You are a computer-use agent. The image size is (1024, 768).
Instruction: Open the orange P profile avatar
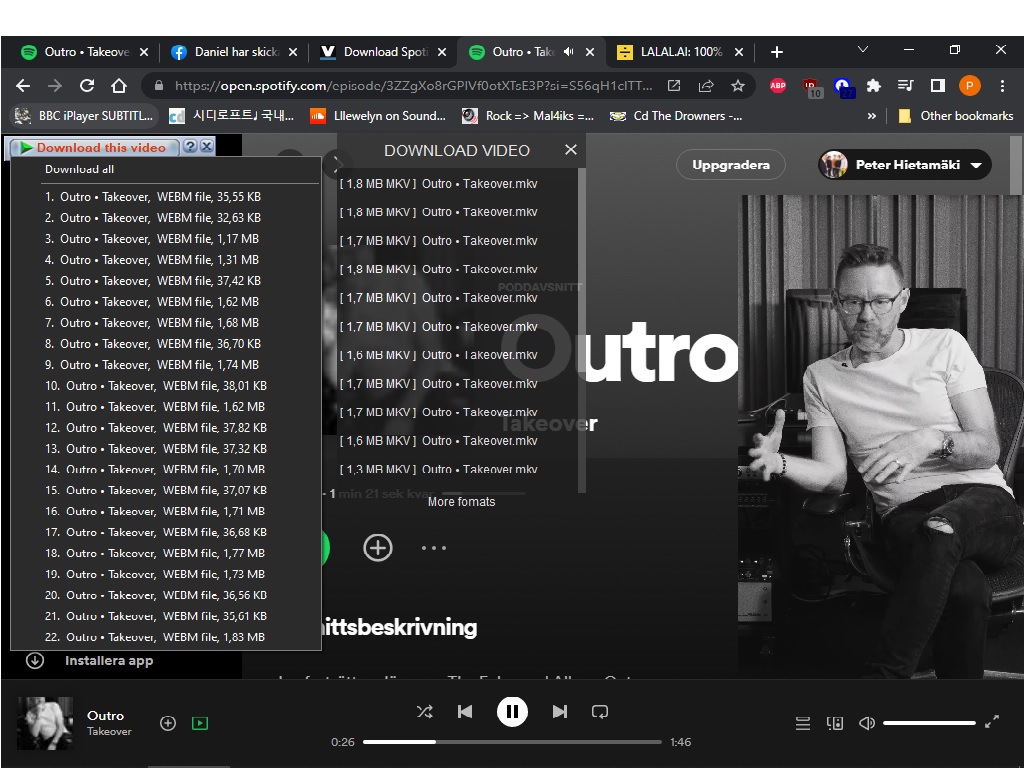pyautogui.click(x=969, y=86)
